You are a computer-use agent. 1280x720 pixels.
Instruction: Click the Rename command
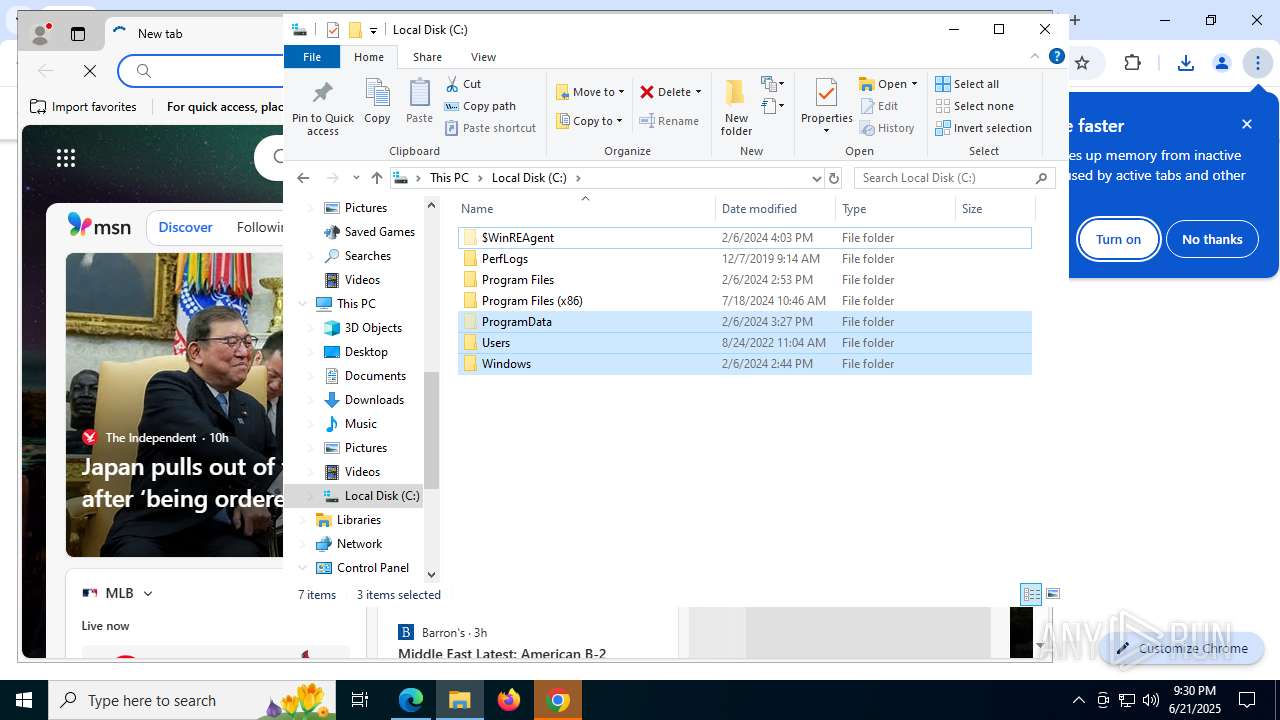(669, 121)
